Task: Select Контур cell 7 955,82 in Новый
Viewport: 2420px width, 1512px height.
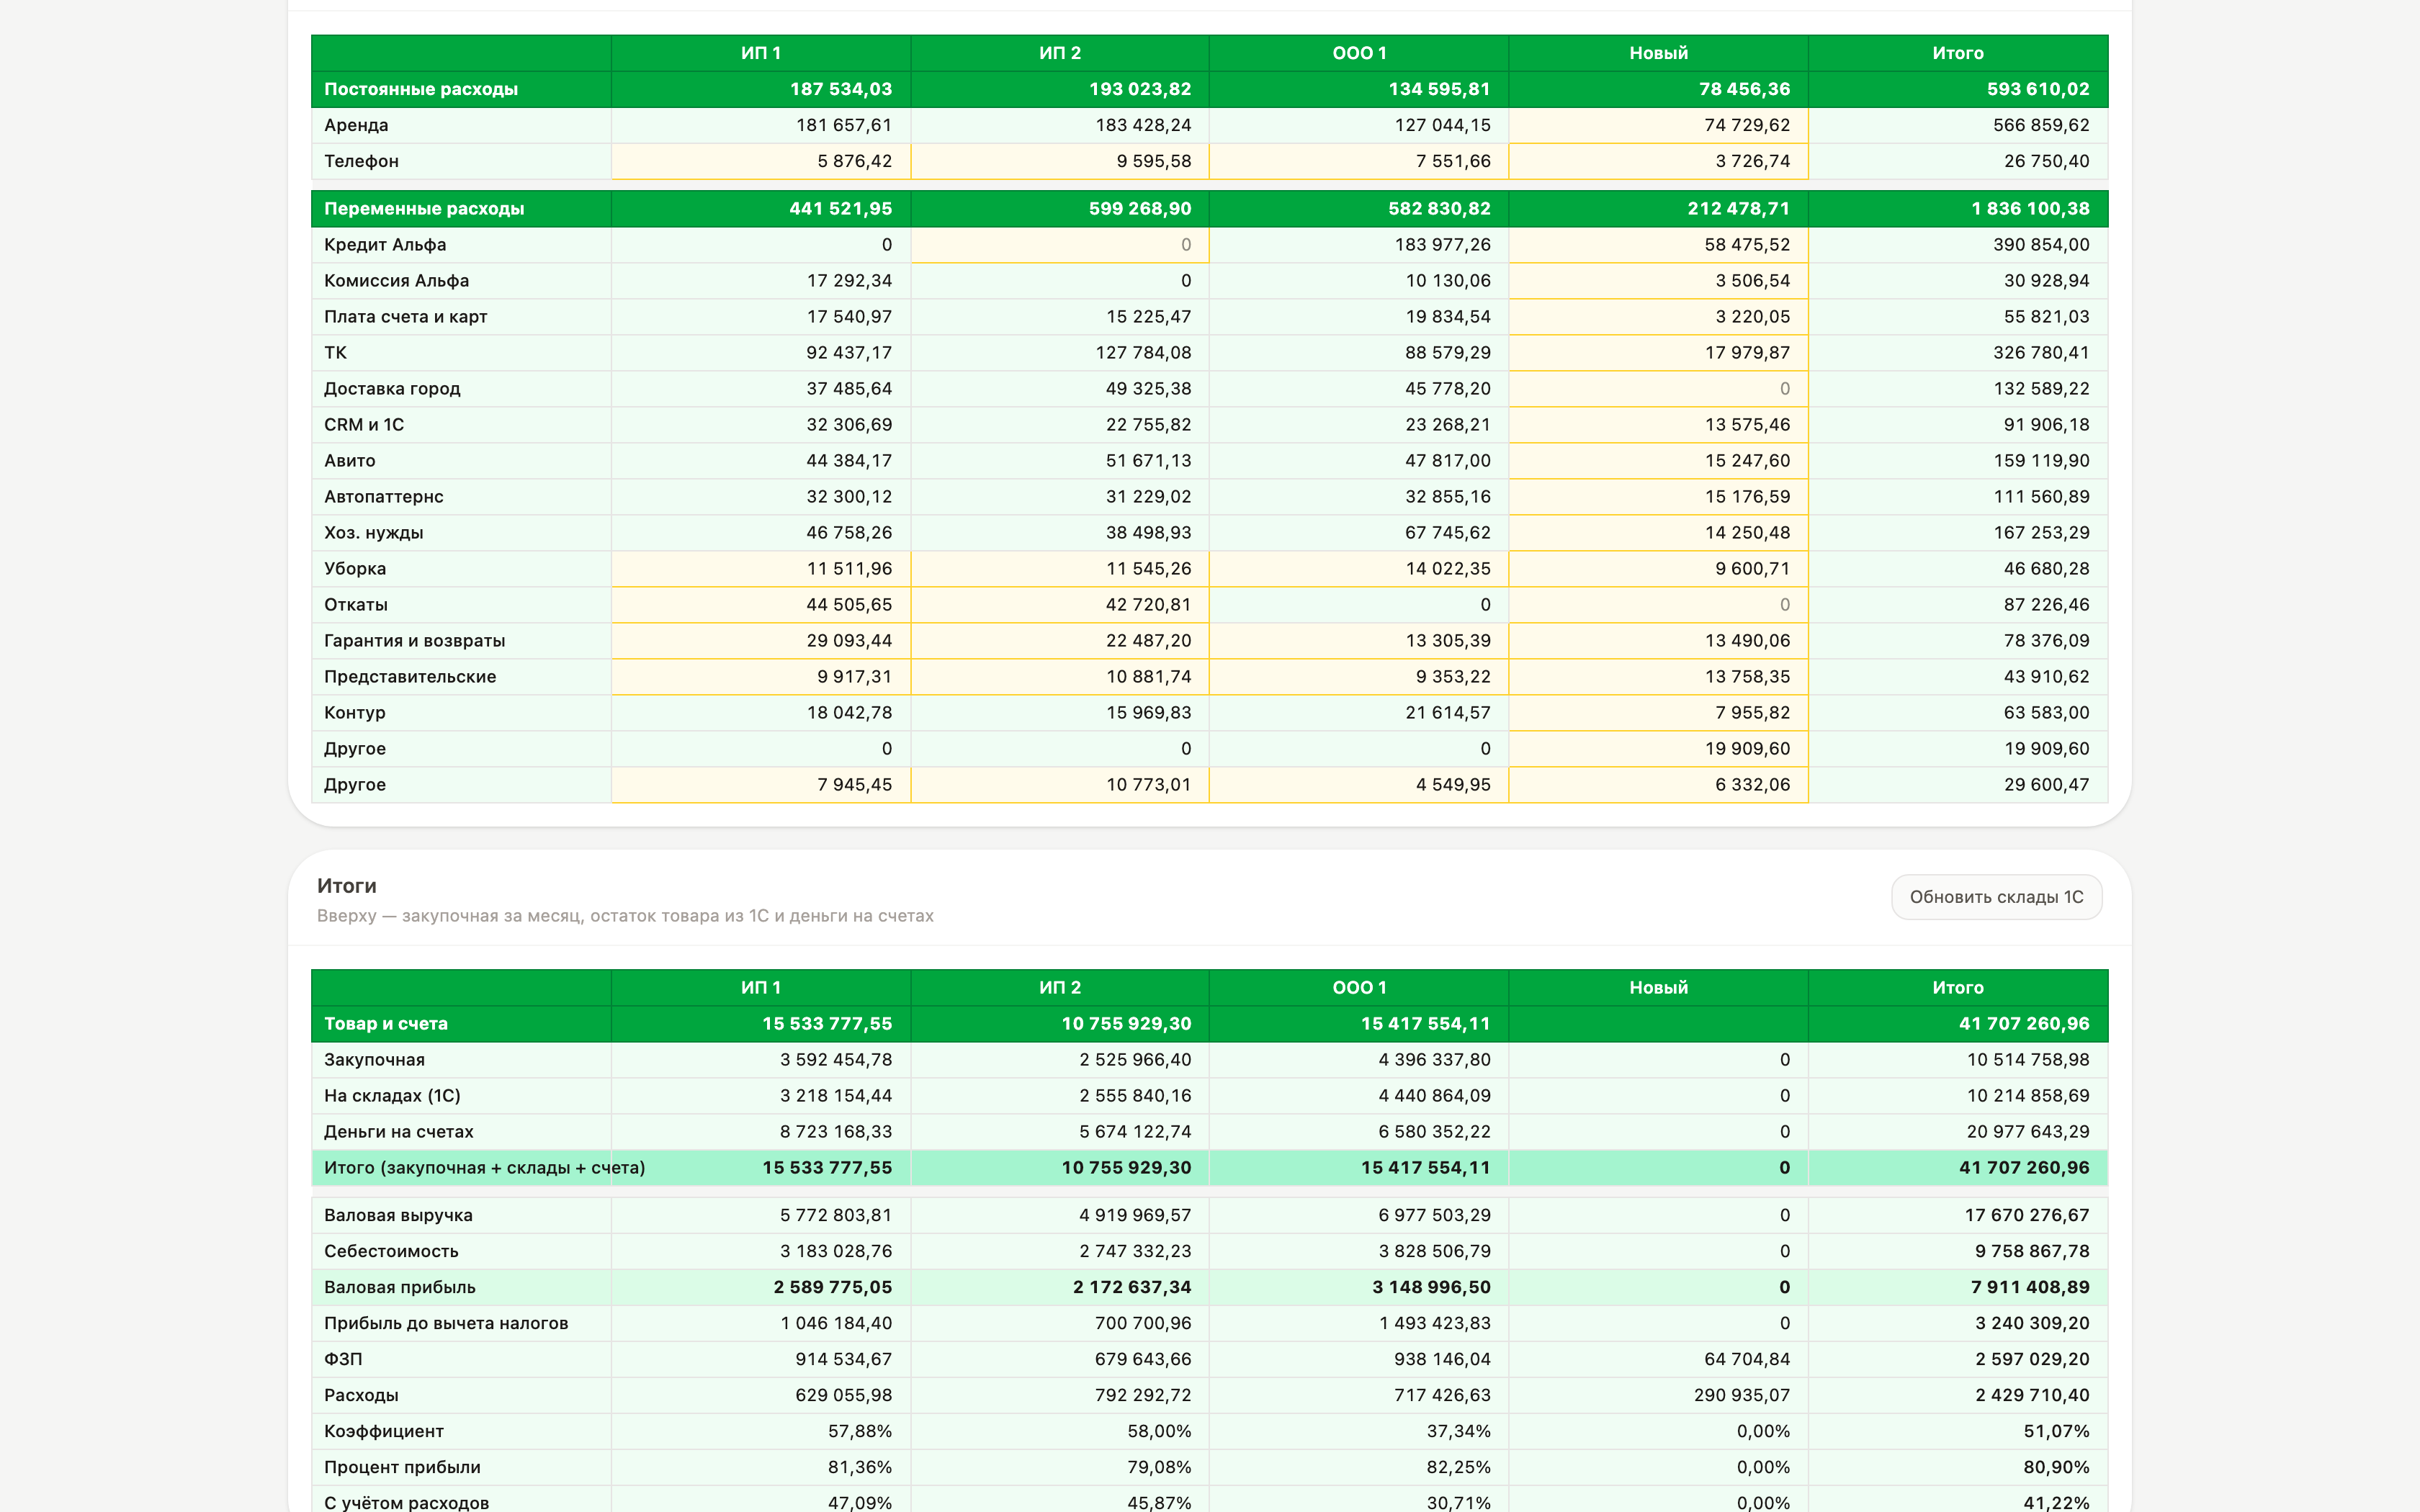Action: click(1658, 713)
